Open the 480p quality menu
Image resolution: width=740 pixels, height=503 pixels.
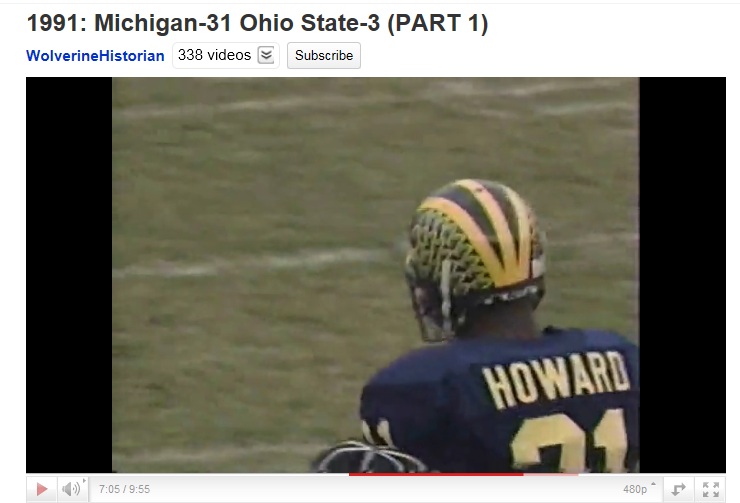click(635, 489)
